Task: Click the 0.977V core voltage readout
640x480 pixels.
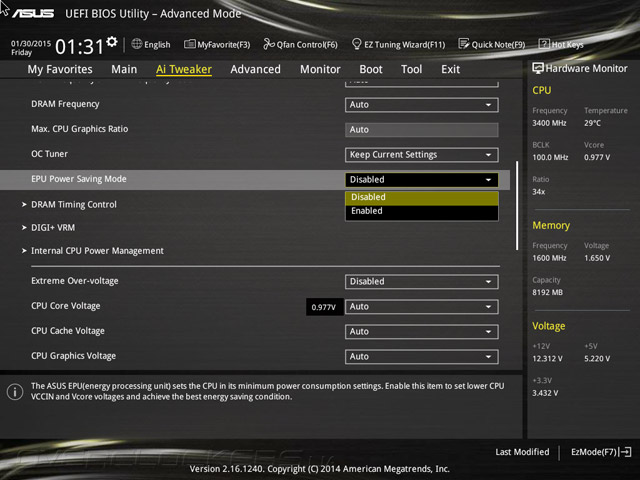Action: point(324,307)
